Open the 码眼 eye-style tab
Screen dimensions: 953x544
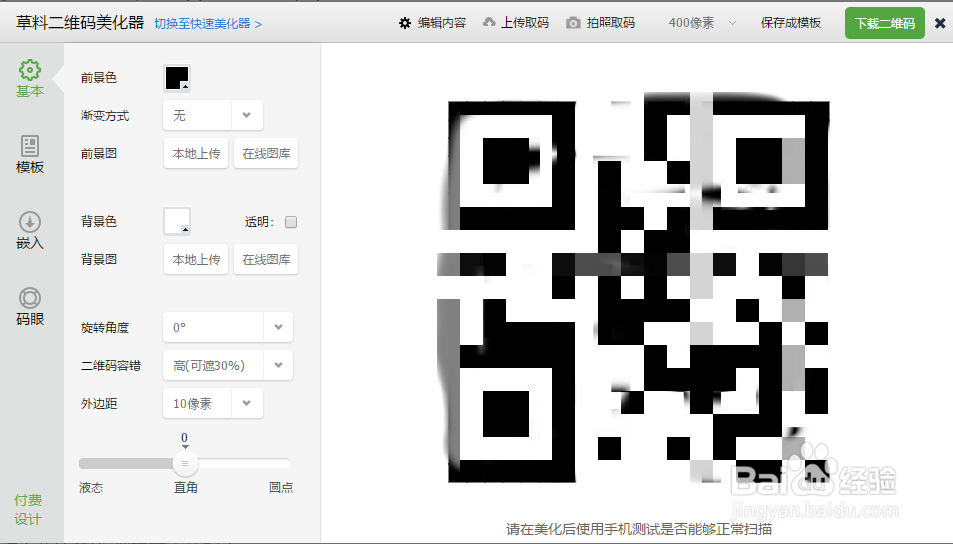click(x=30, y=307)
